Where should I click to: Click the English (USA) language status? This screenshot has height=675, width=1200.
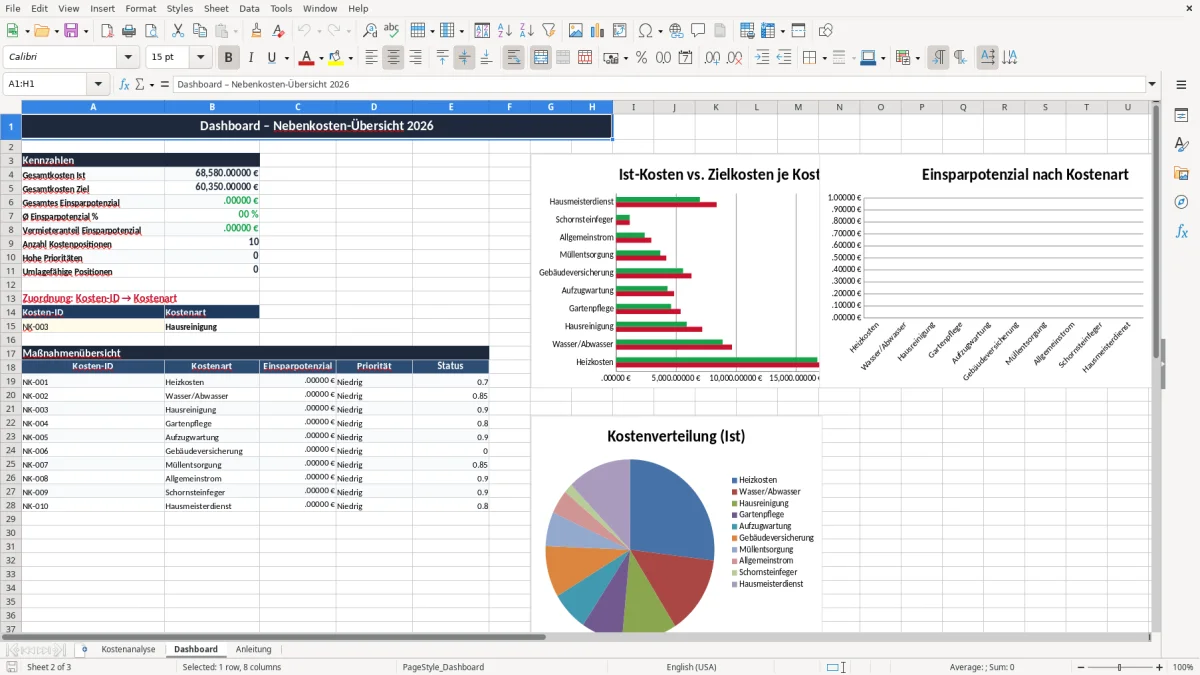692,667
